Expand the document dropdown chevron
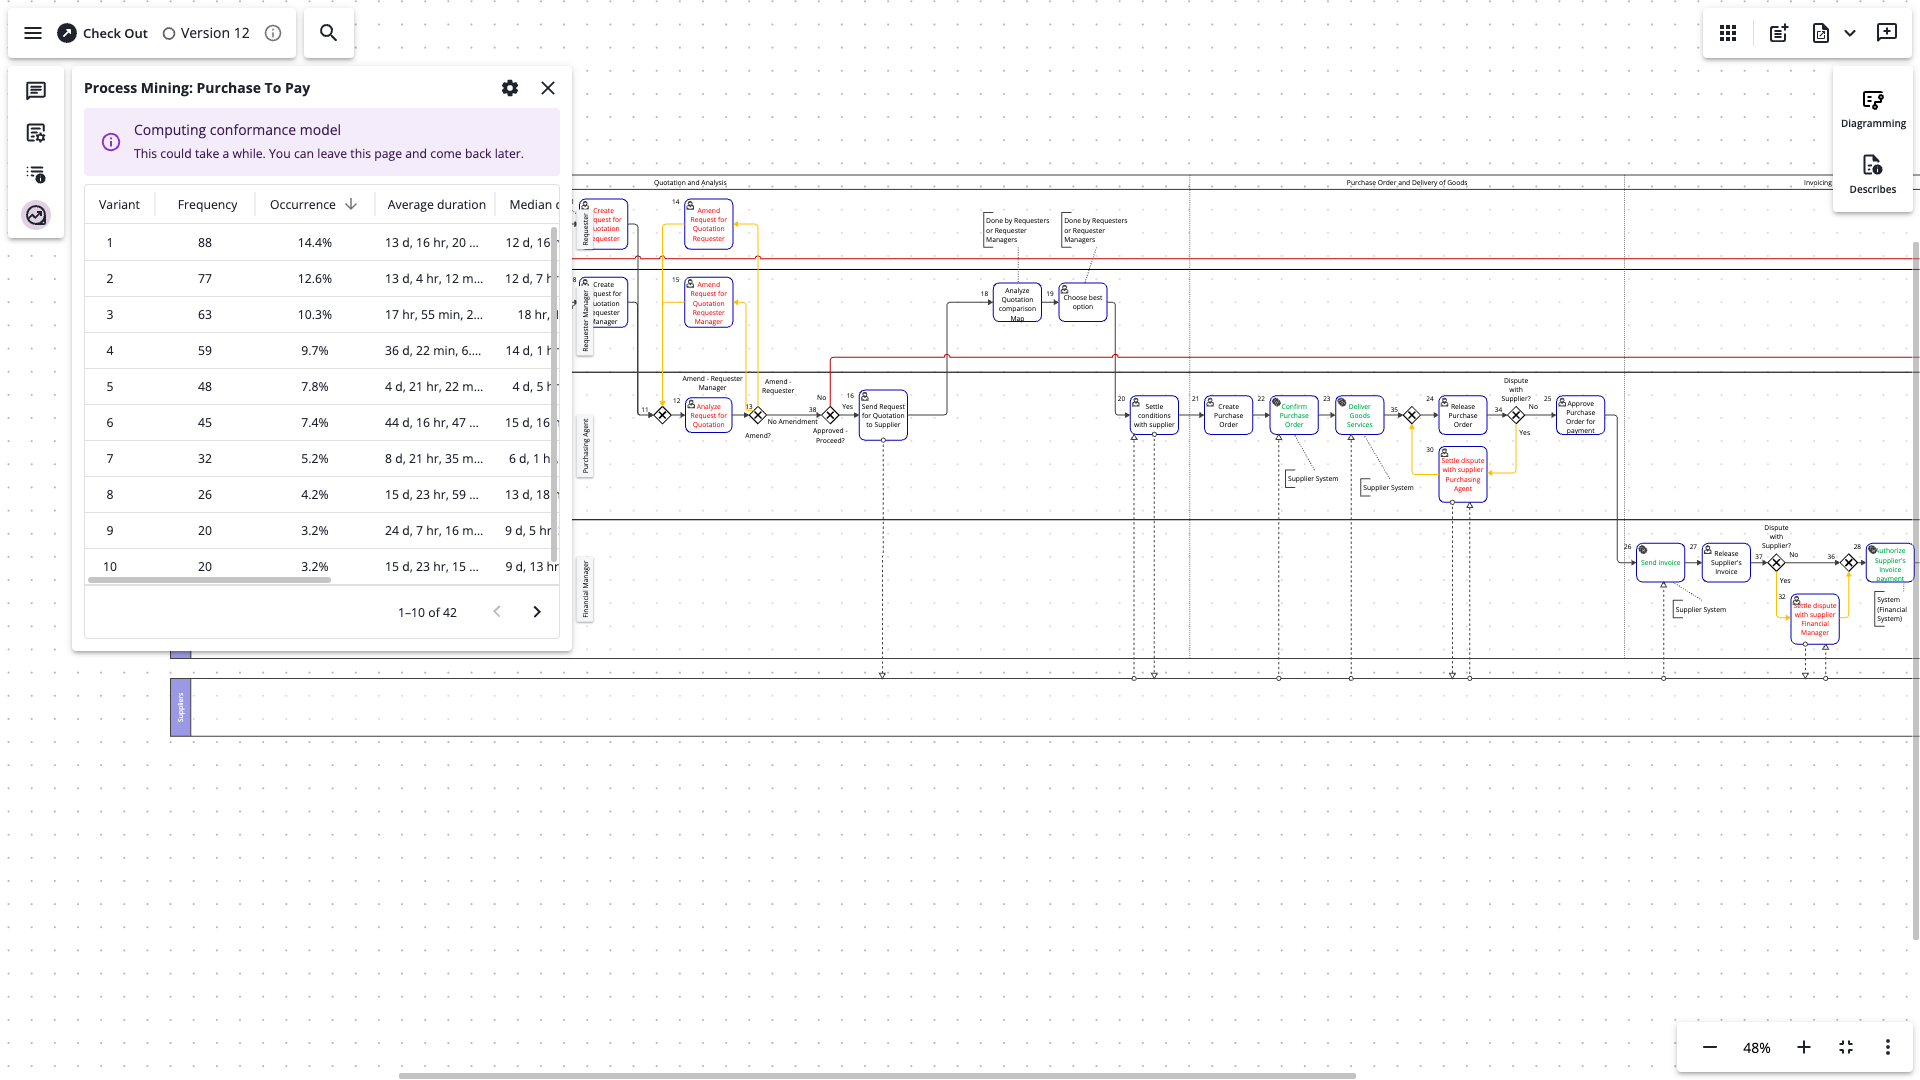 tap(1850, 33)
